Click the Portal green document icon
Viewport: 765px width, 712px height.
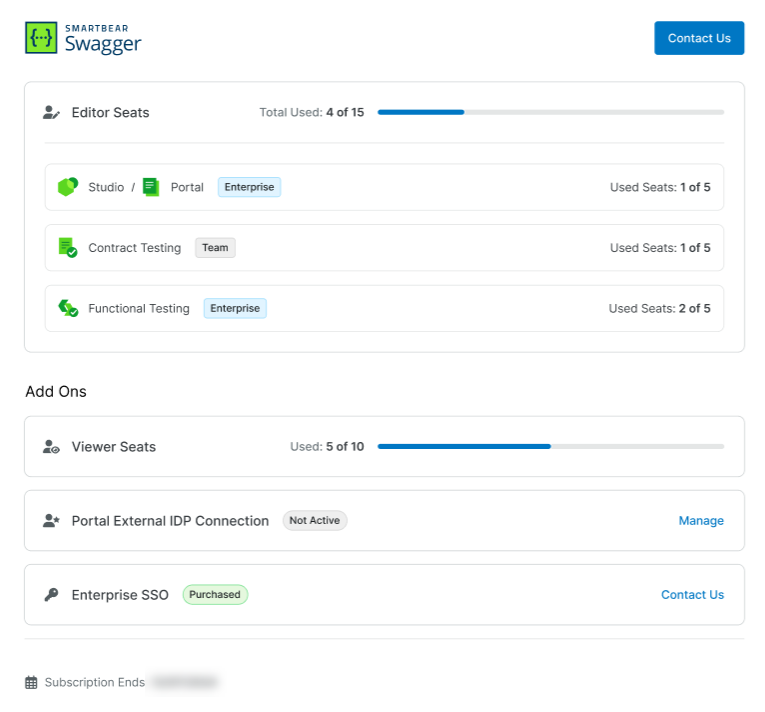(x=151, y=187)
